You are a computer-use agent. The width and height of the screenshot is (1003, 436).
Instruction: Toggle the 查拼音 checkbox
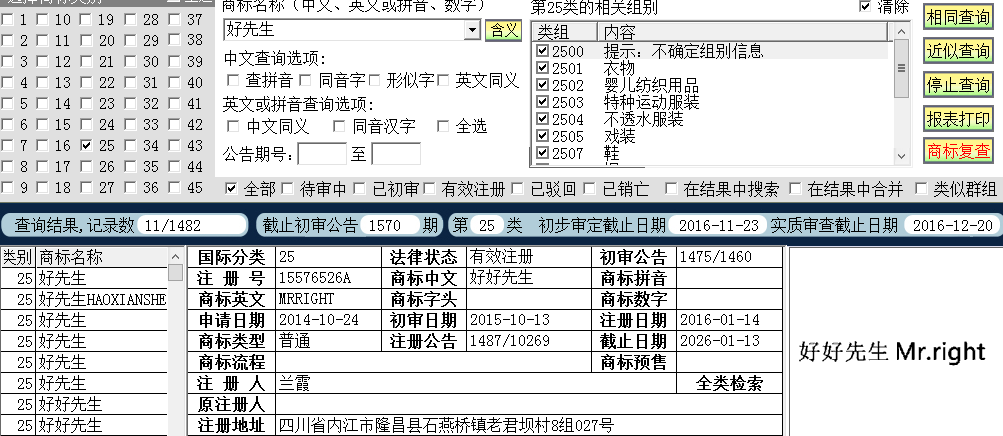point(233,81)
